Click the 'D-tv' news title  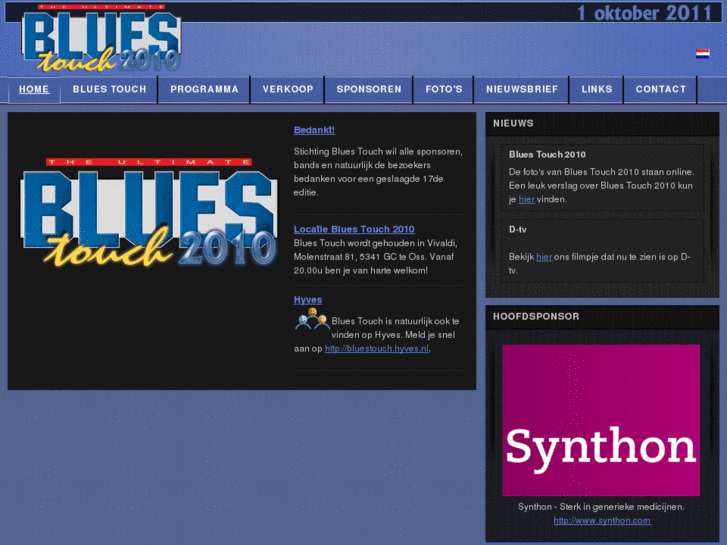click(x=517, y=229)
